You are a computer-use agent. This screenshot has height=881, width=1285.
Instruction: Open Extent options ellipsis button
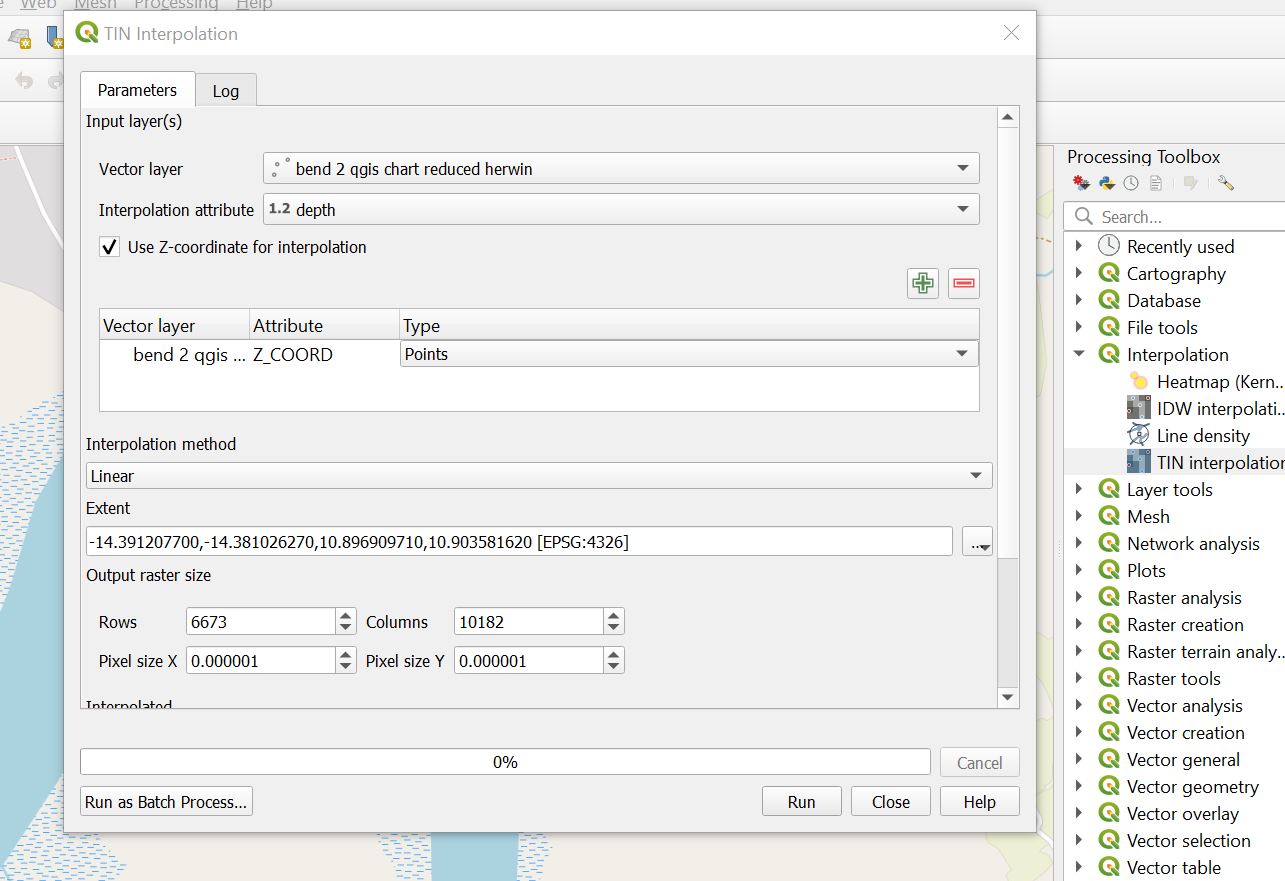977,542
